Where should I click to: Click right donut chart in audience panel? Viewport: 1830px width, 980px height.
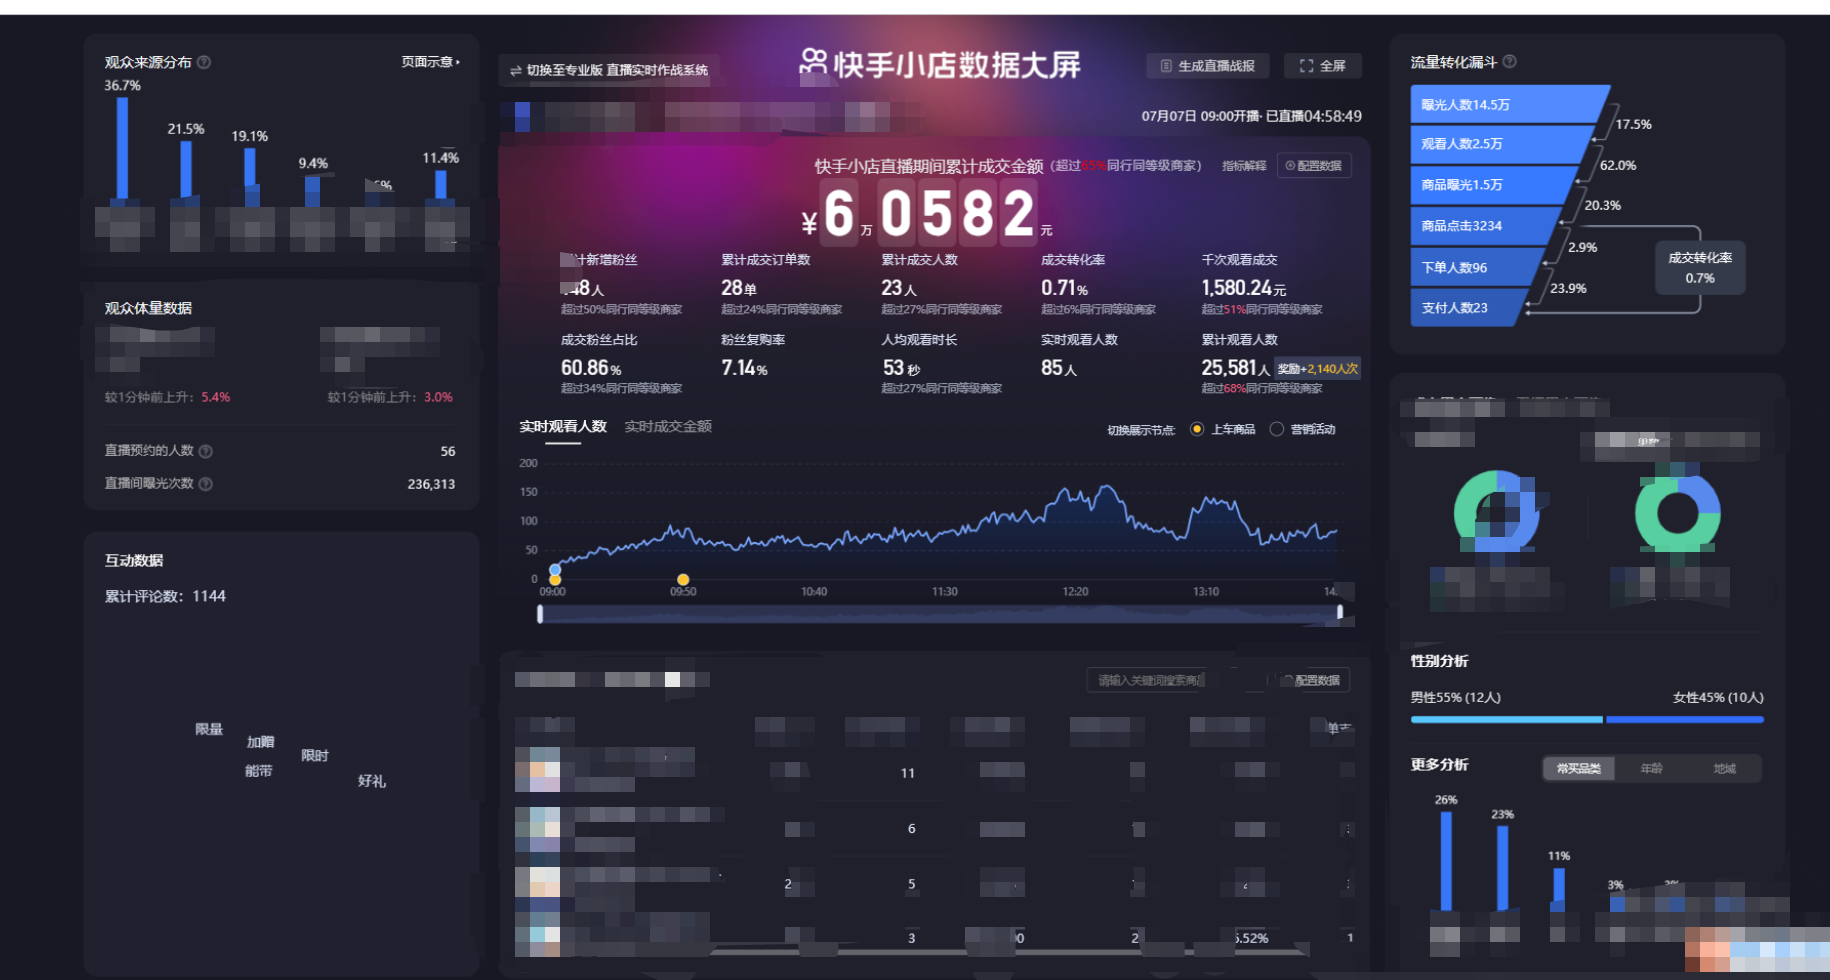[1678, 512]
